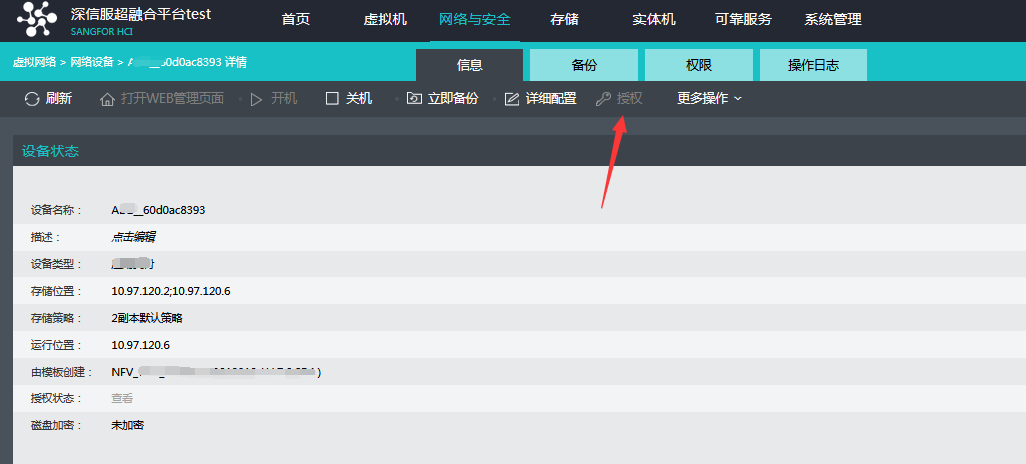Viewport: 1026px width, 464px height.
Task: Click the home icon for 打开WEB管理页面
Action: click(x=108, y=99)
